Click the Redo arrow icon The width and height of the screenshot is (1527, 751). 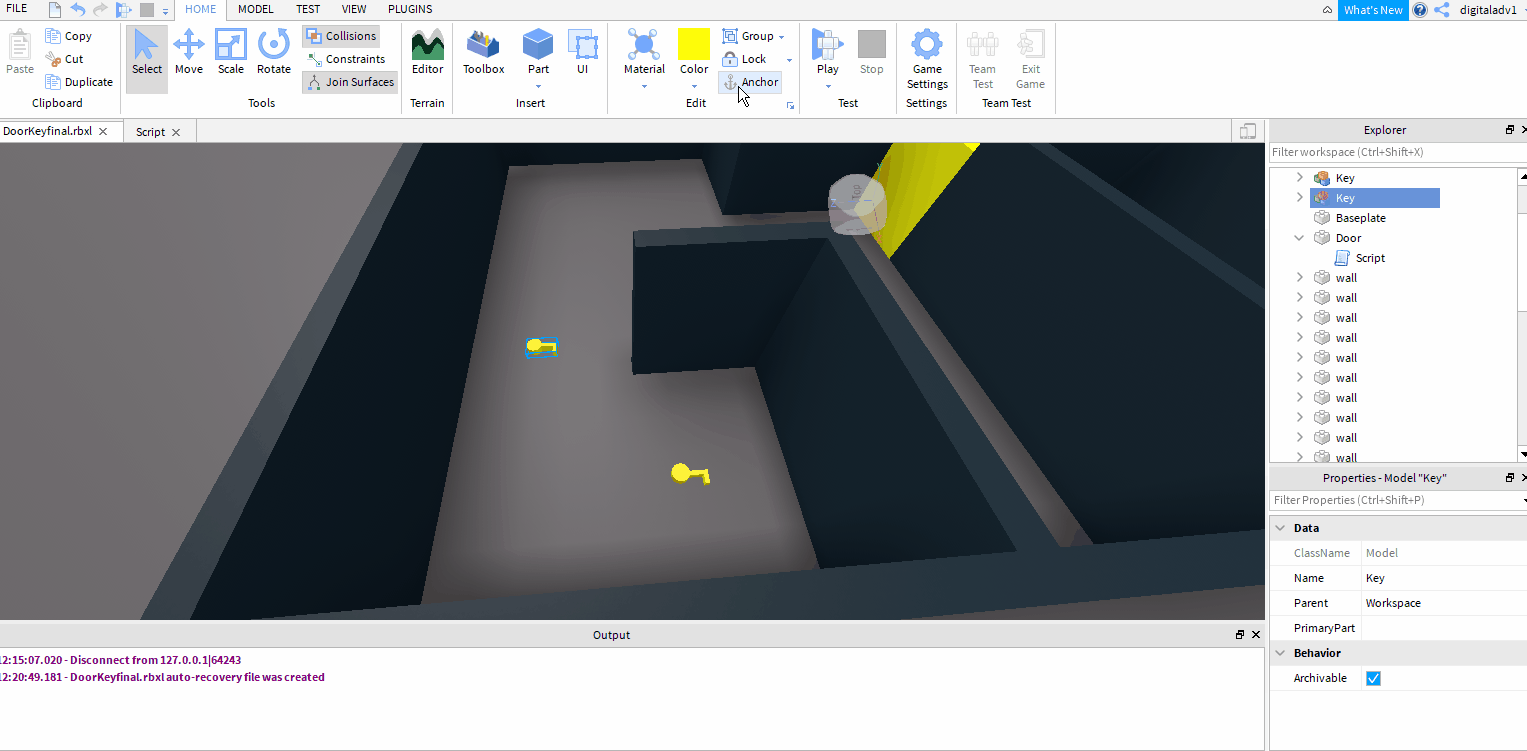(x=100, y=10)
